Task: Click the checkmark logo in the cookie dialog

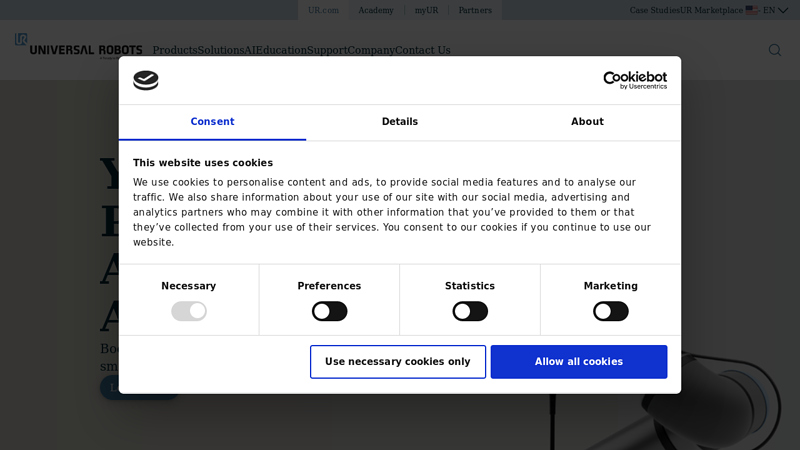Action: [146, 80]
